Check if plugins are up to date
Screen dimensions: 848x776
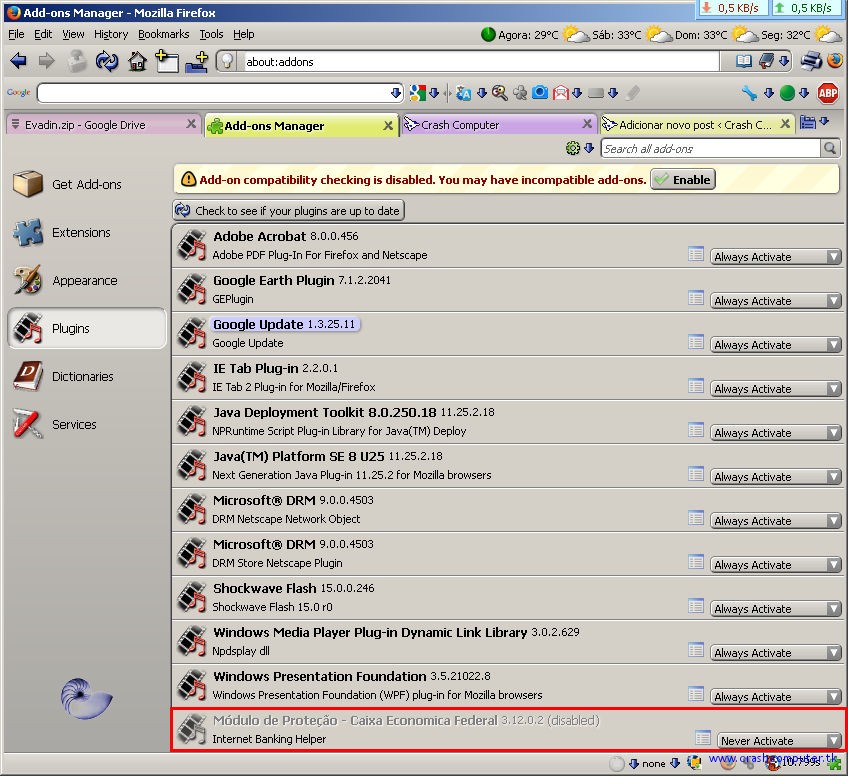click(x=289, y=210)
